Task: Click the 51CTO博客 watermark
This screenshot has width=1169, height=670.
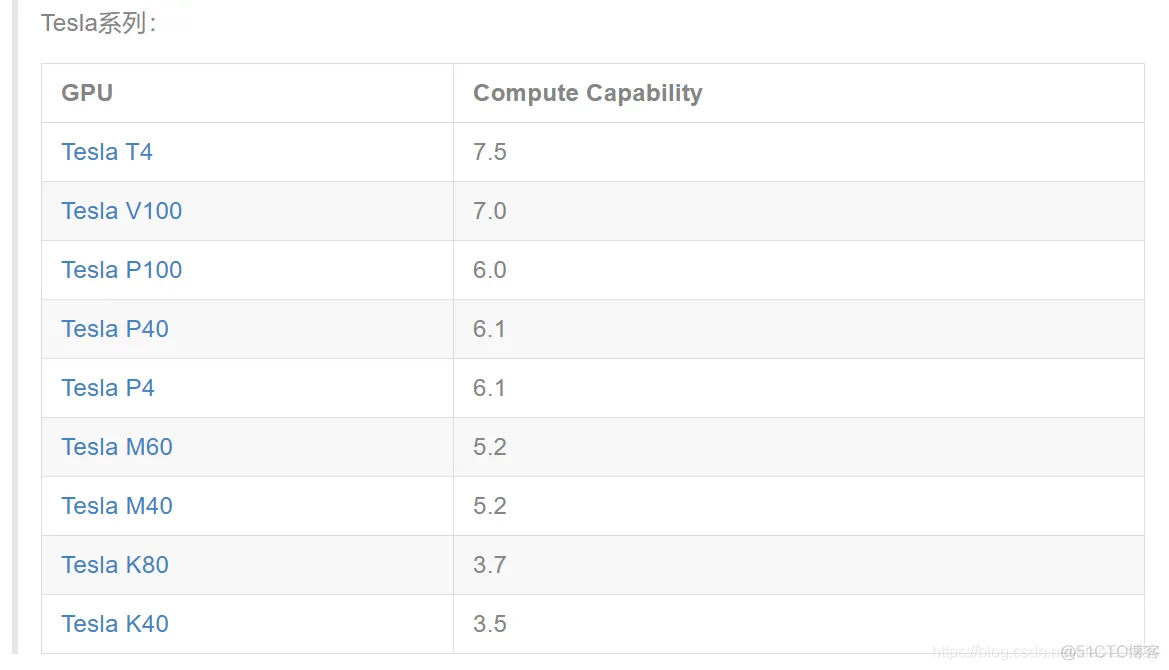Action: pos(1110,652)
